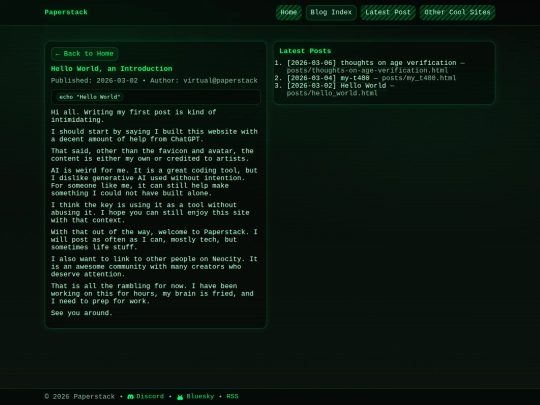Click the paragraph starting I think the key
This screenshot has width=540, height=405.
point(150,212)
